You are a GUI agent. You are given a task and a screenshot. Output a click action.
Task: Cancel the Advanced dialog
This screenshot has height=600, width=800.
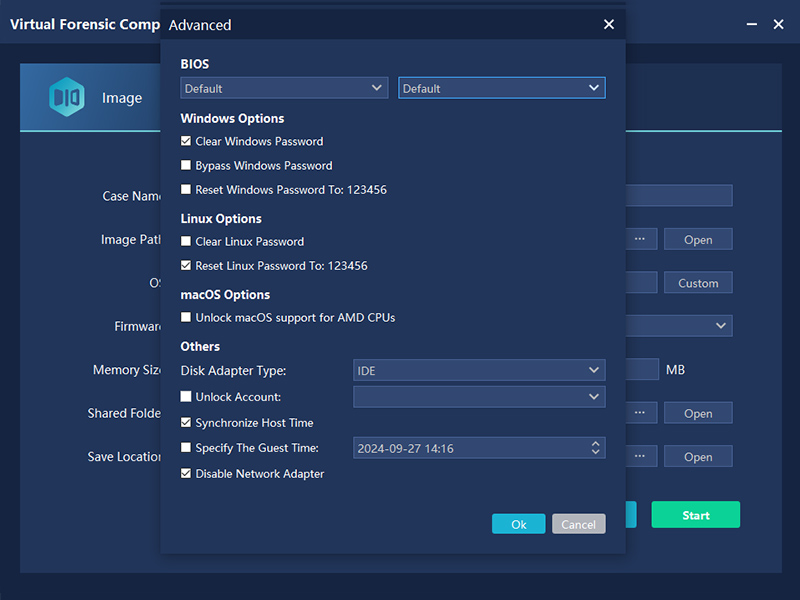tap(579, 524)
